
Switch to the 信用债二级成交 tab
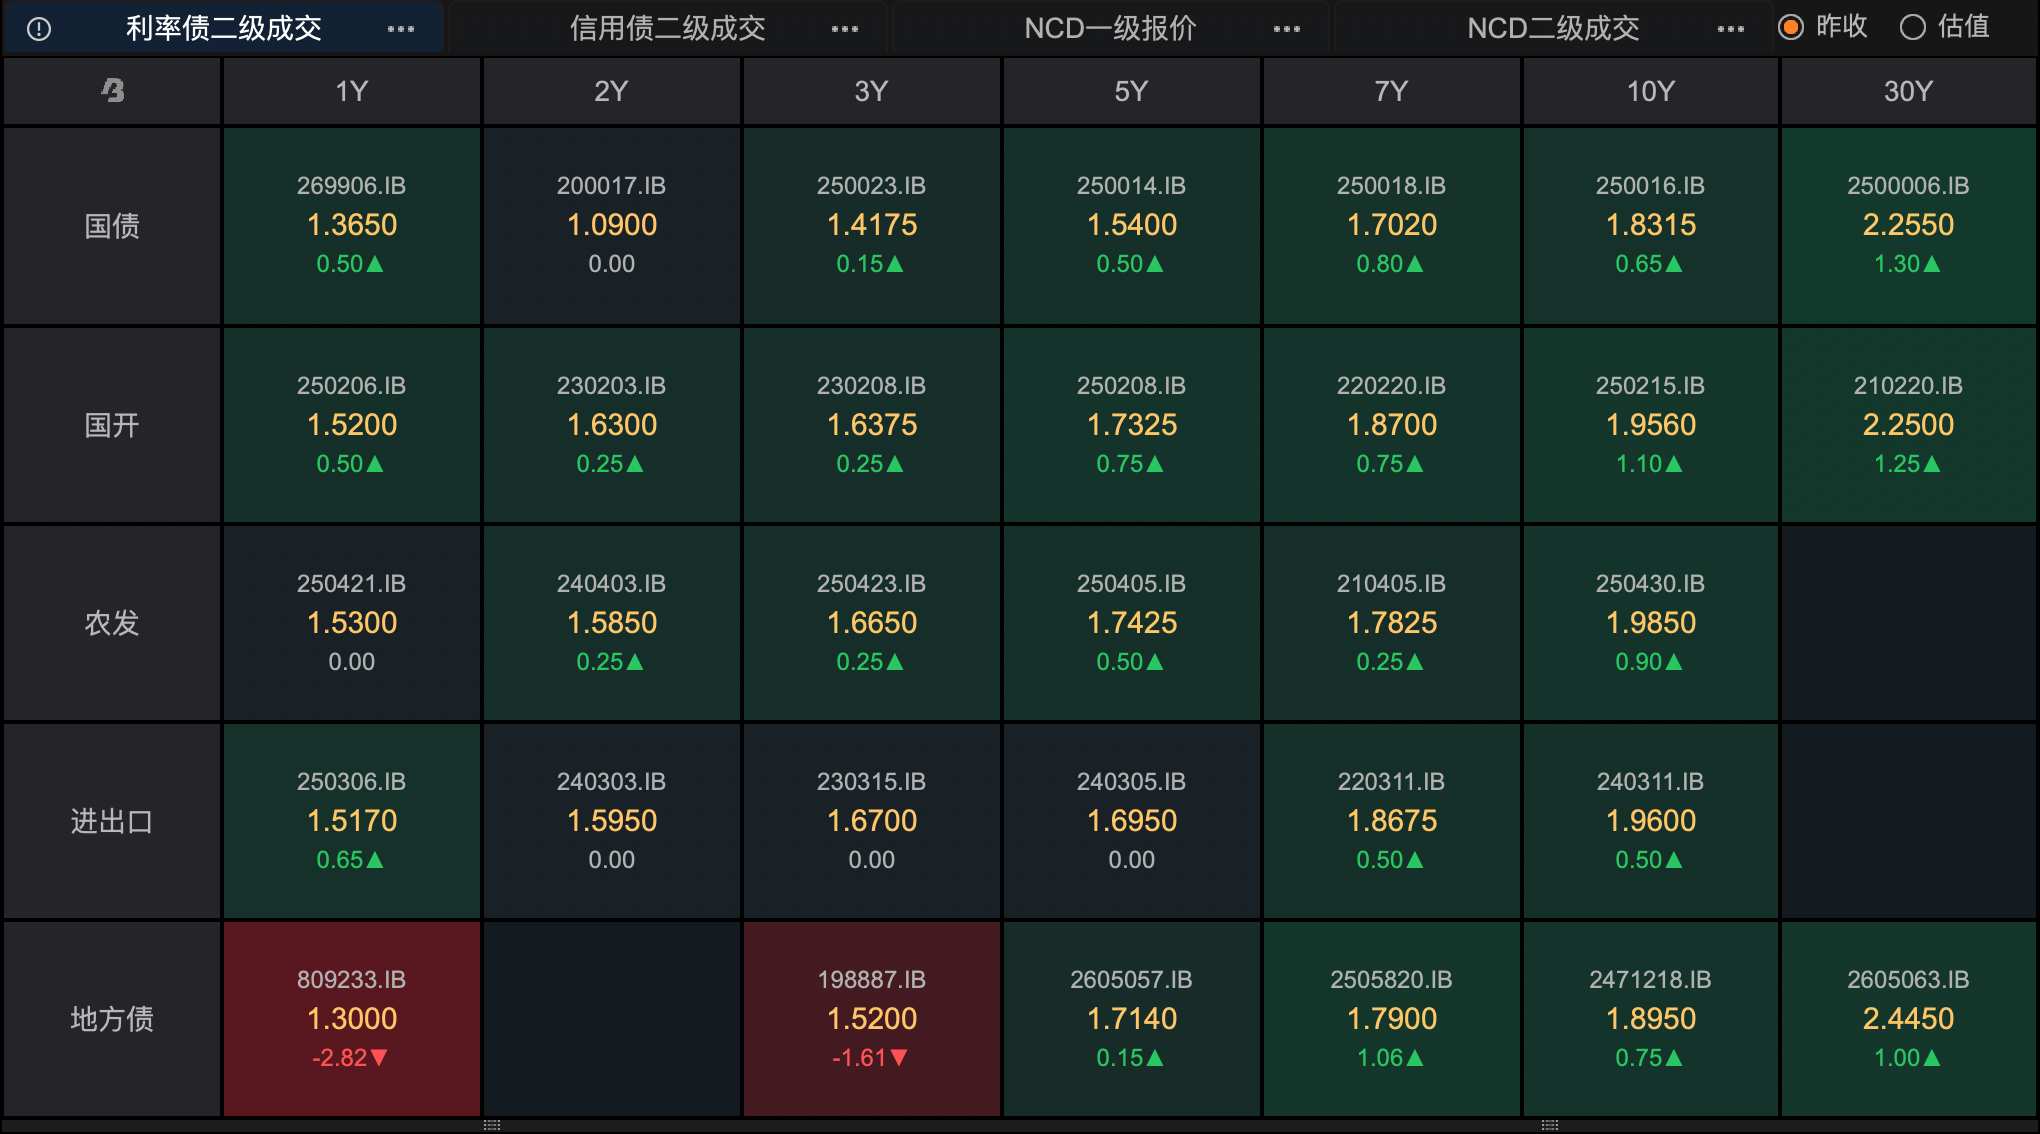pyautogui.click(x=667, y=29)
